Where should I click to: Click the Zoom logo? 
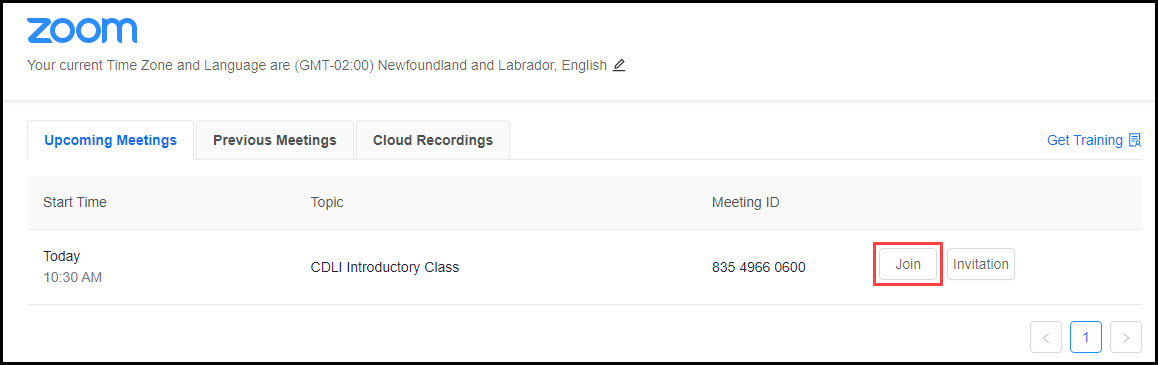(x=82, y=31)
